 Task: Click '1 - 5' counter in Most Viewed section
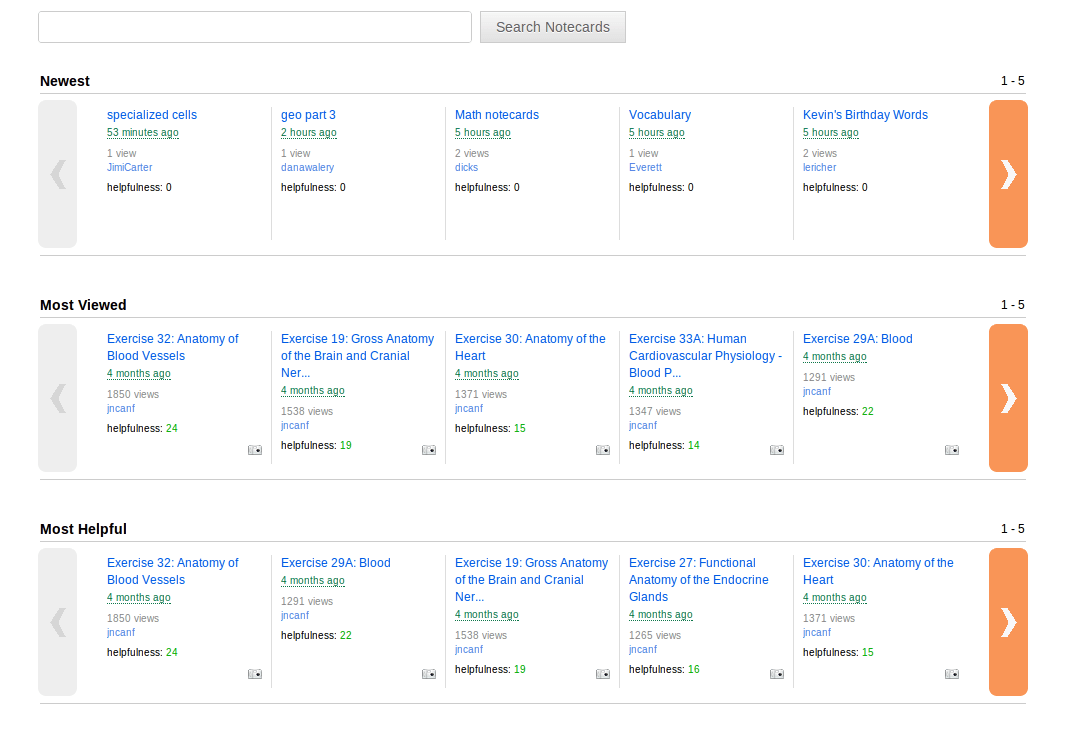[x=1012, y=305]
